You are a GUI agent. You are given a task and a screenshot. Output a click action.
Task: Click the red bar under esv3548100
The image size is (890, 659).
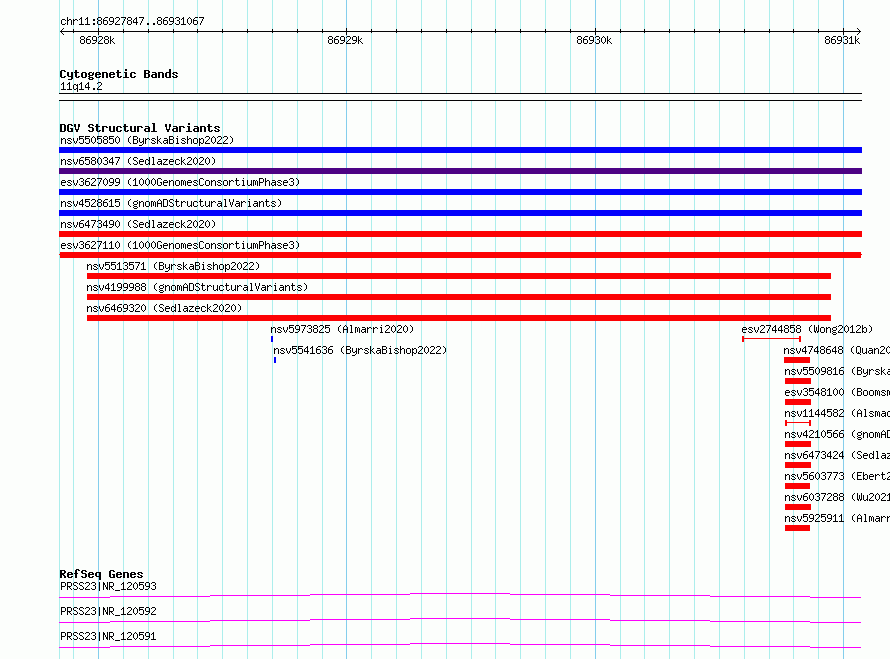[797, 402]
